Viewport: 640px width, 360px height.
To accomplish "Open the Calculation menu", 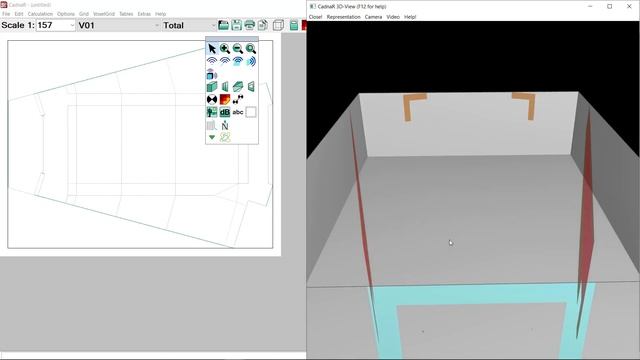I will [x=40, y=14].
